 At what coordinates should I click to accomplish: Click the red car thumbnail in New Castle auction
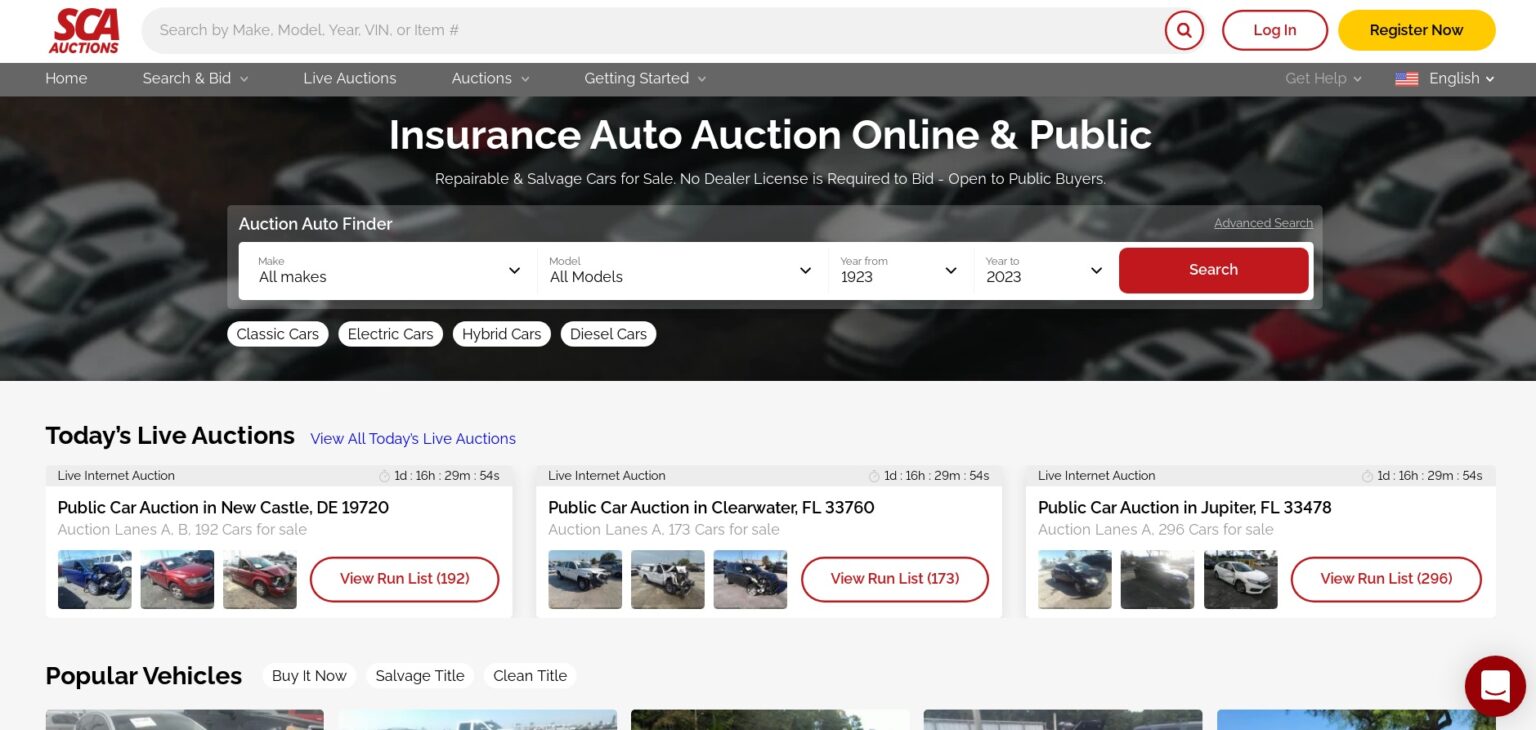tap(177, 579)
